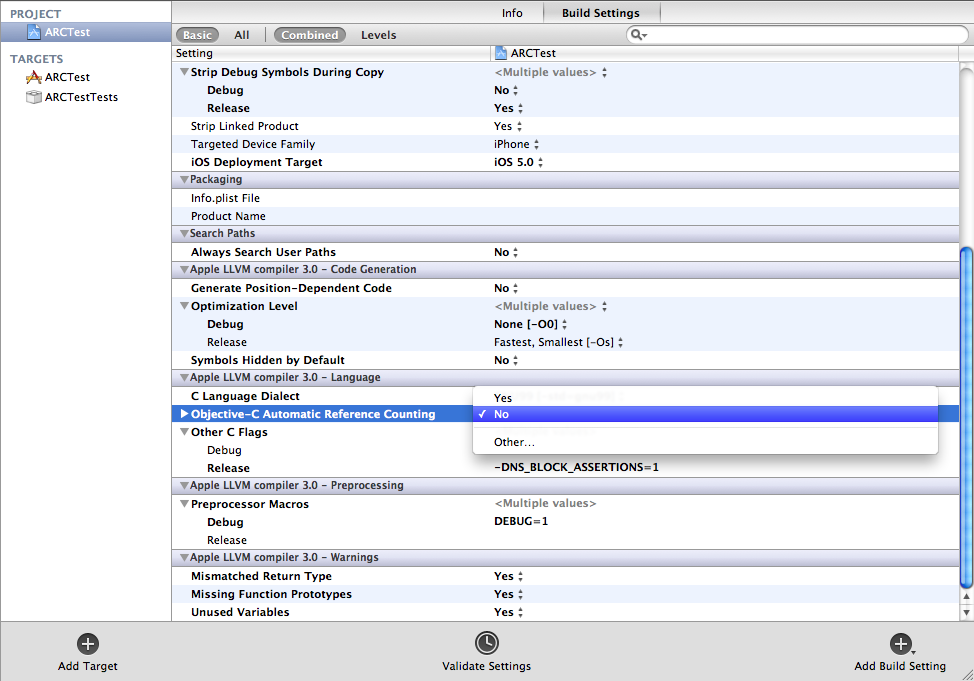Switch to the Build Settings tab
The image size is (974, 681).
[601, 13]
